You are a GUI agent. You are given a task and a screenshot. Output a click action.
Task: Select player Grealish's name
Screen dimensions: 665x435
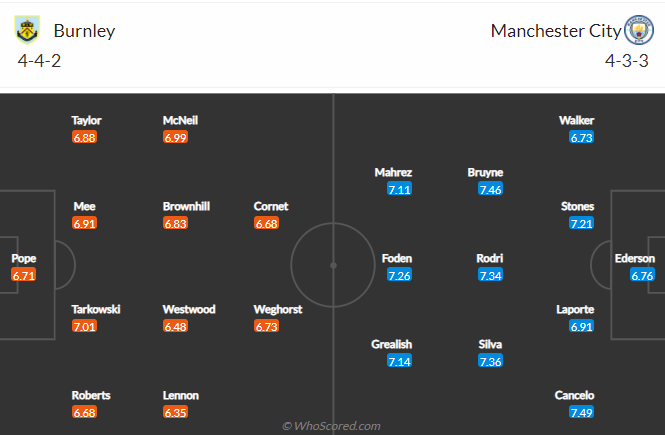(391, 344)
